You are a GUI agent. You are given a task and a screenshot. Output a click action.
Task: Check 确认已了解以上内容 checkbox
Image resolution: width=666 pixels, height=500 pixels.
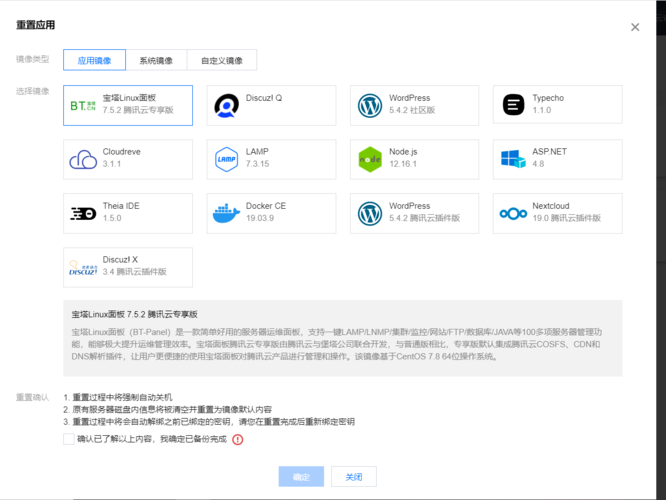(69, 439)
